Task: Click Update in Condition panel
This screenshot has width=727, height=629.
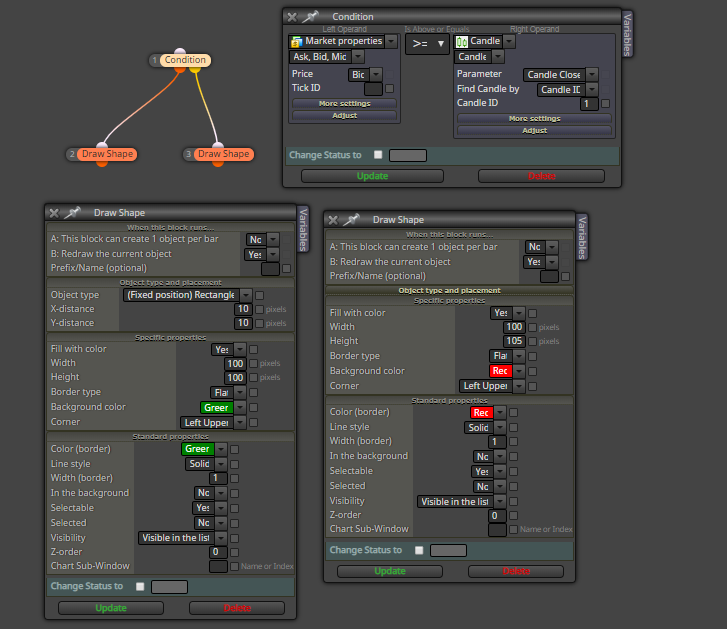Action: [x=372, y=176]
